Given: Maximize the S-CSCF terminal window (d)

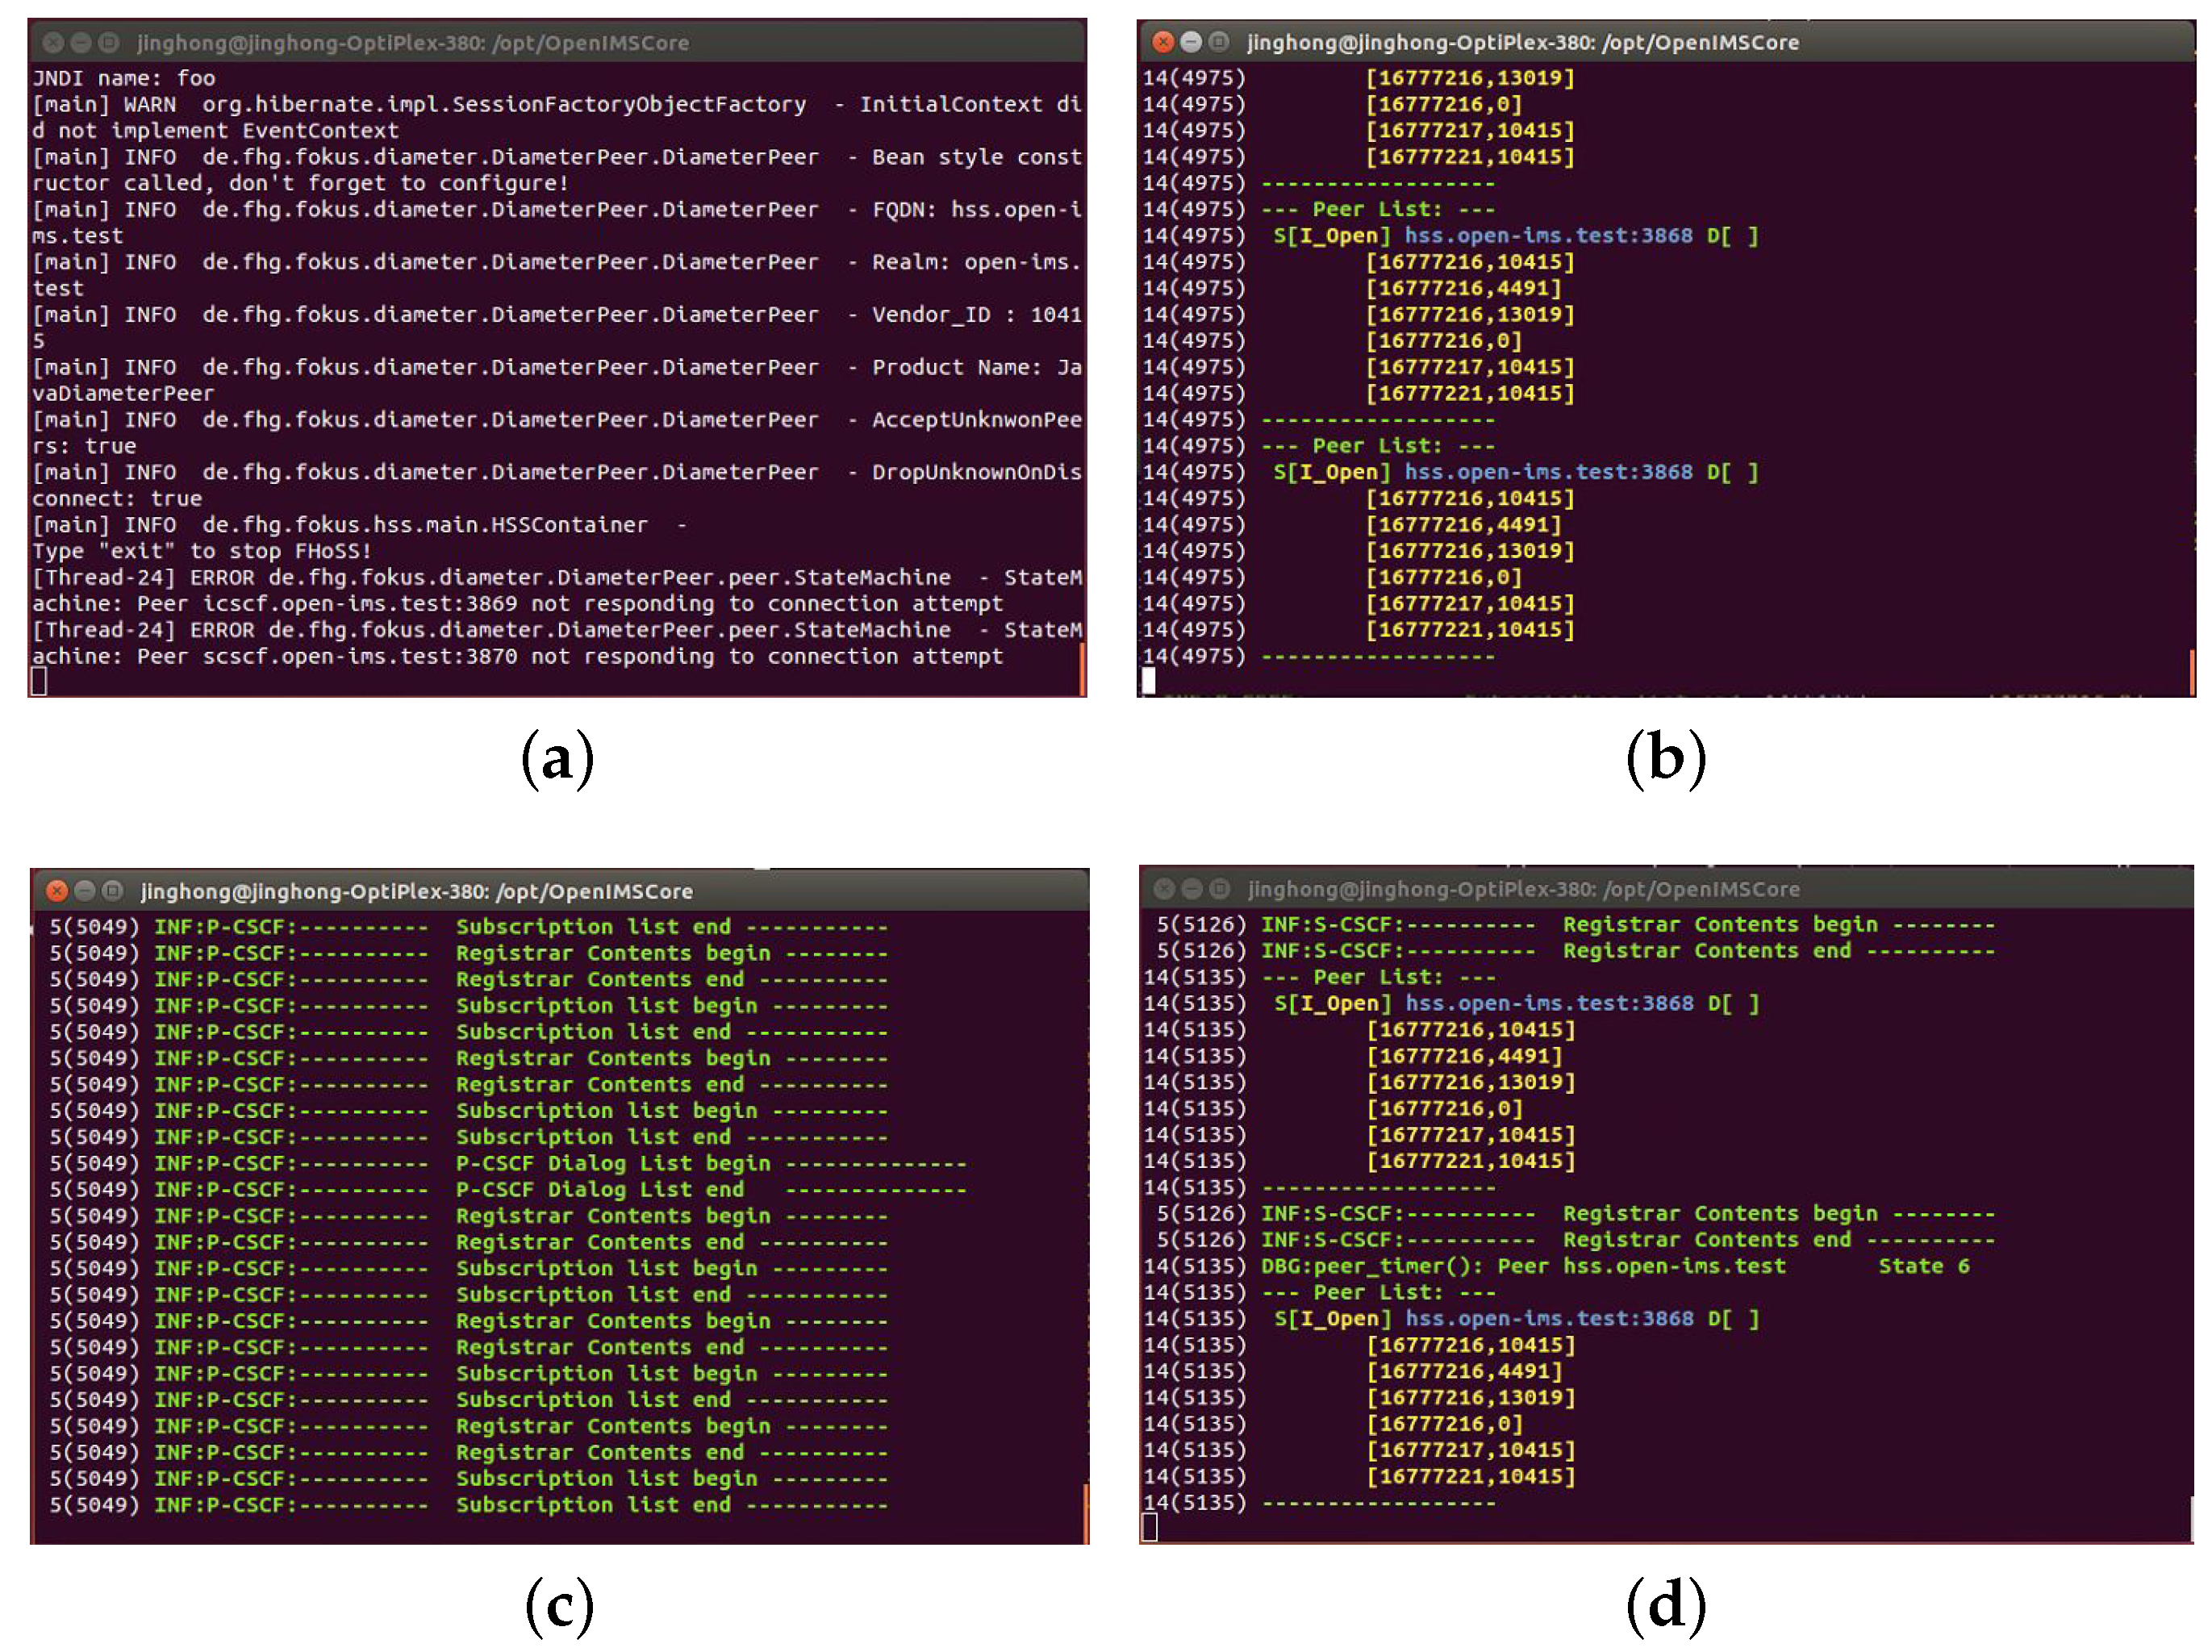Looking at the screenshot, I should [1220, 889].
